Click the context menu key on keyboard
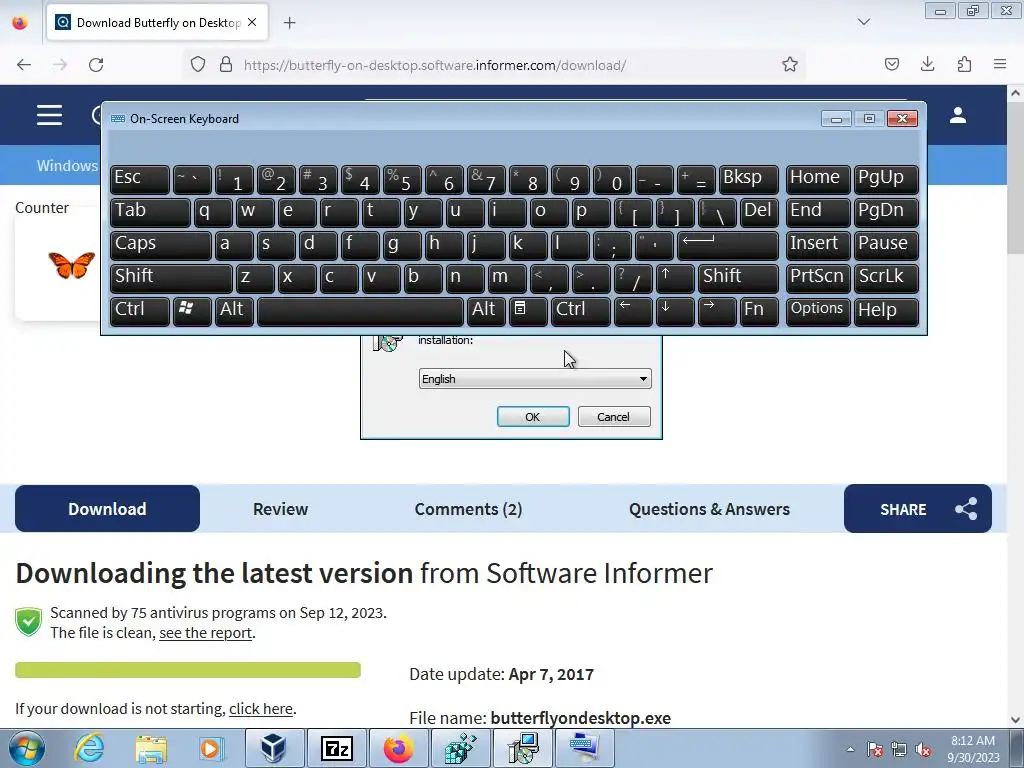The height and width of the screenshot is (768, 1024). point(528,310)
